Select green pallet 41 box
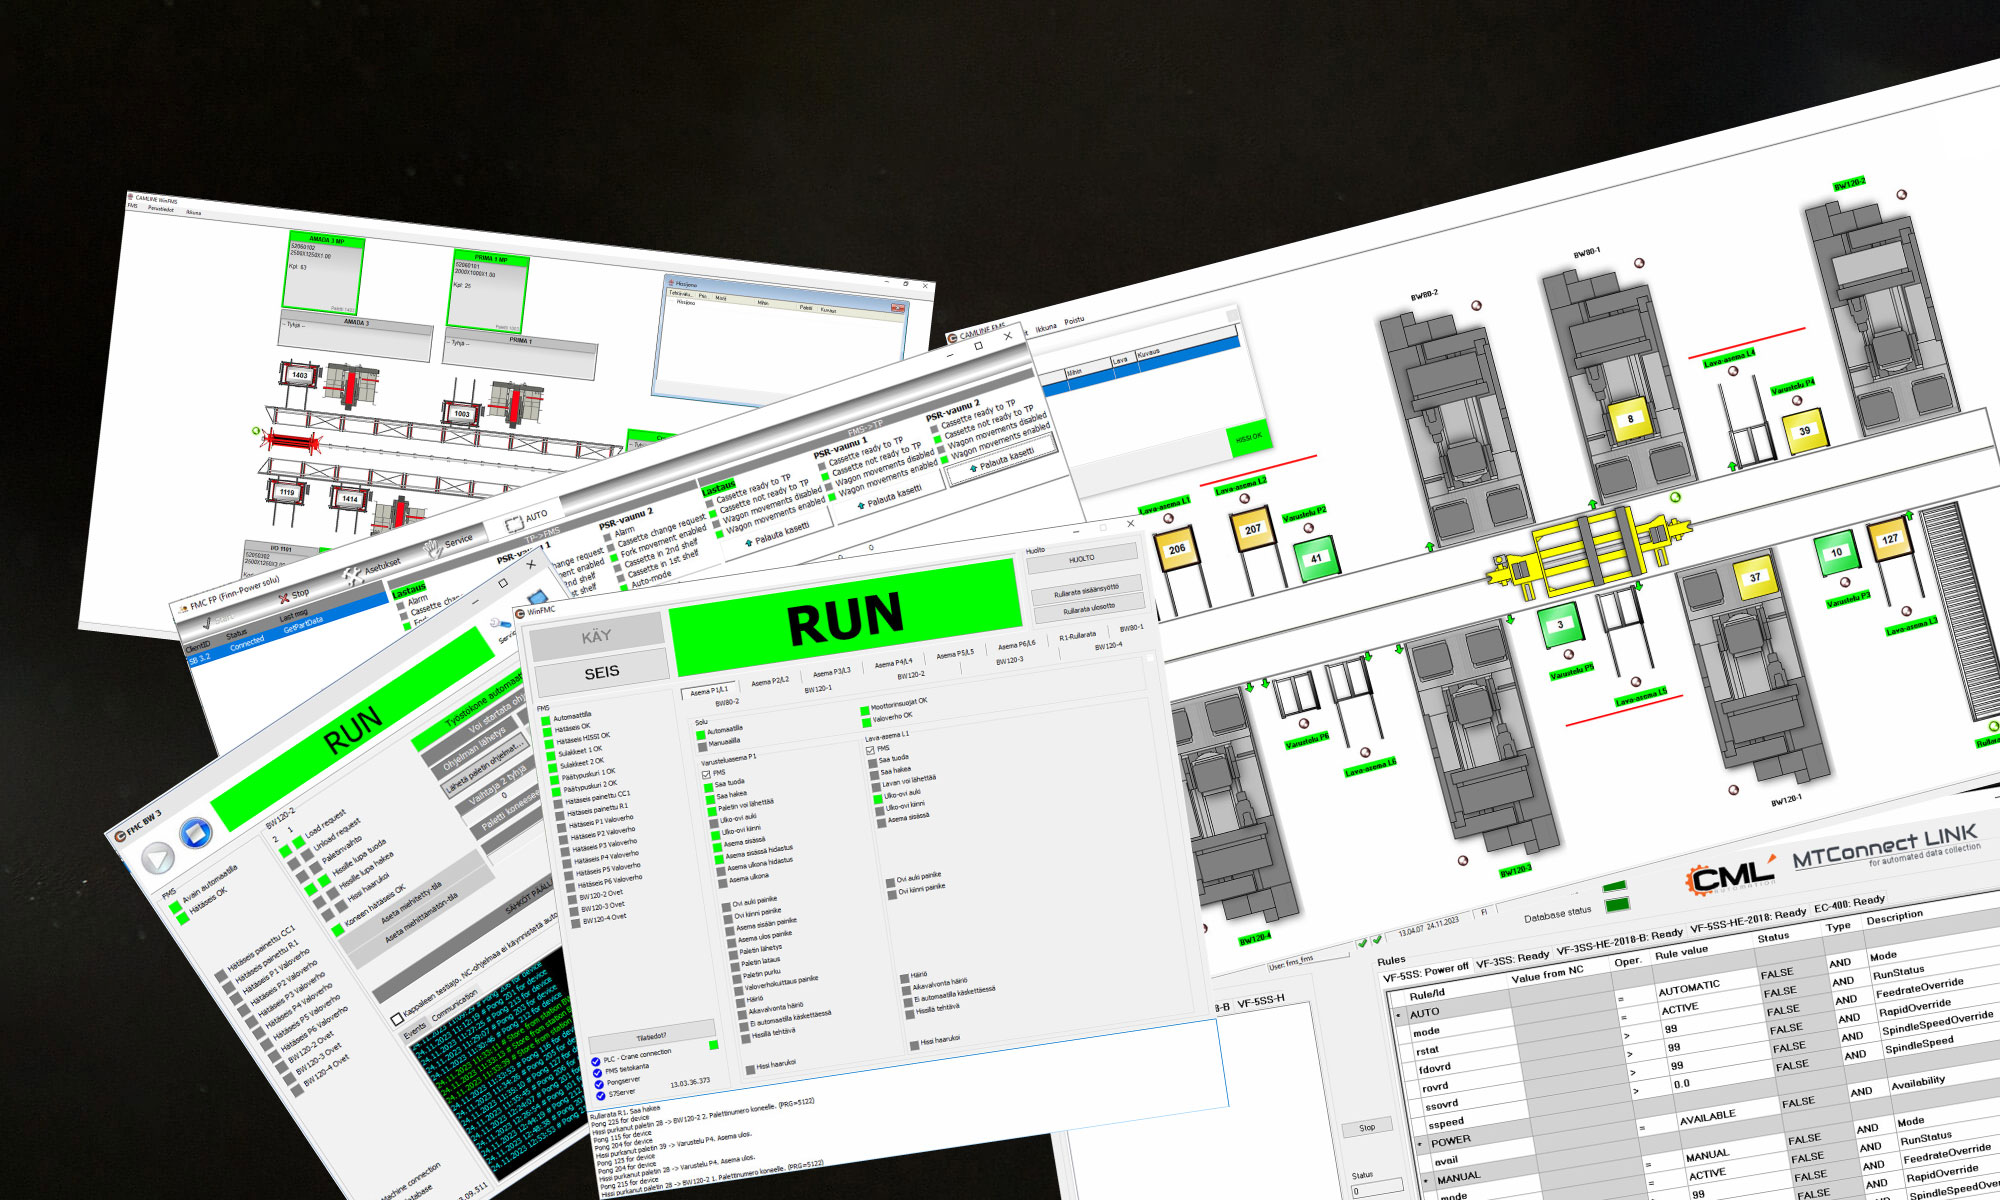 pyautogui.click(x=1316, y=559)
